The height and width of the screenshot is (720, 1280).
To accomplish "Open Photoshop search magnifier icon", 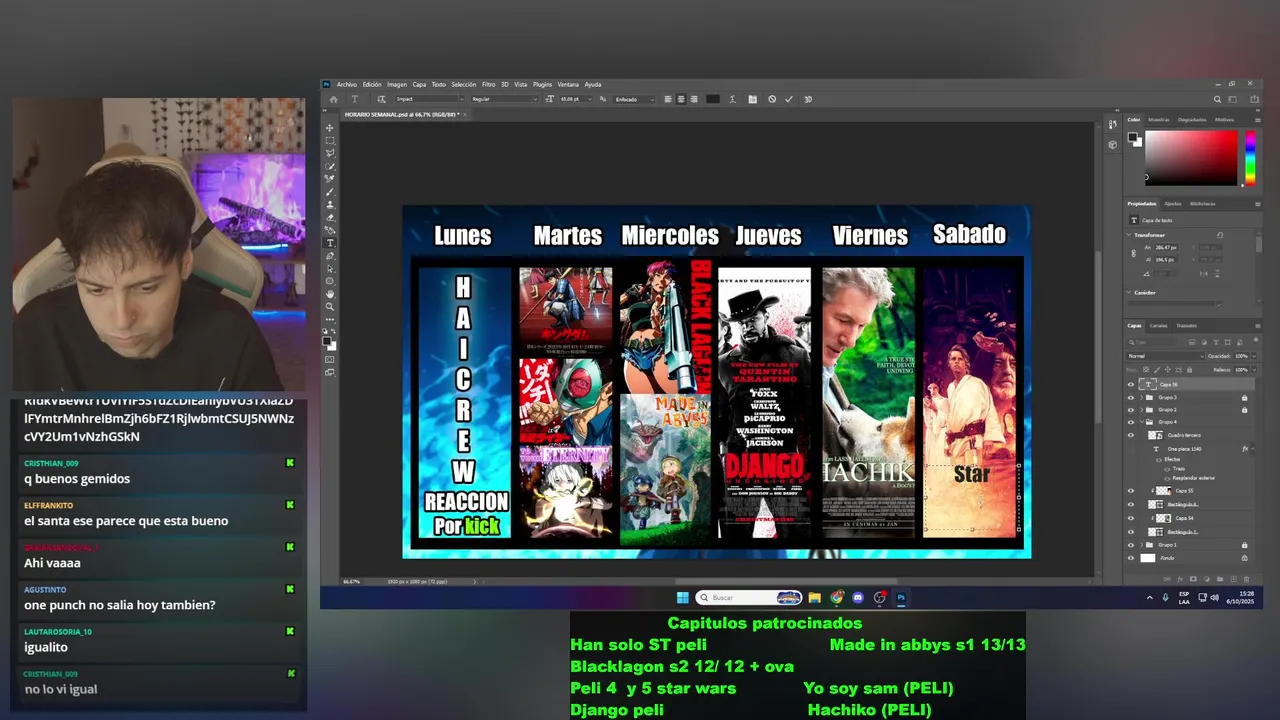I will 1217,99.
